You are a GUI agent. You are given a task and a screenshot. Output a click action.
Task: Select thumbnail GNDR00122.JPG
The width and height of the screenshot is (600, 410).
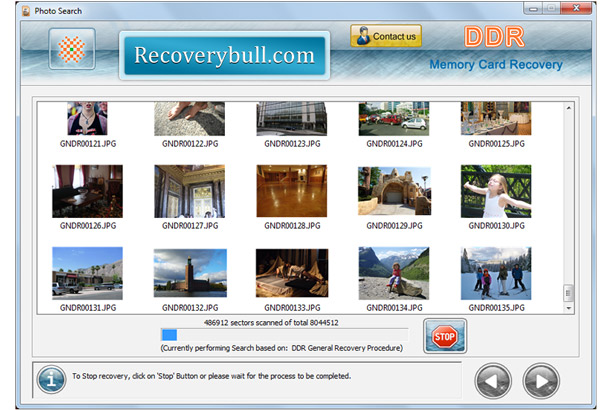(x=189, y=119)
